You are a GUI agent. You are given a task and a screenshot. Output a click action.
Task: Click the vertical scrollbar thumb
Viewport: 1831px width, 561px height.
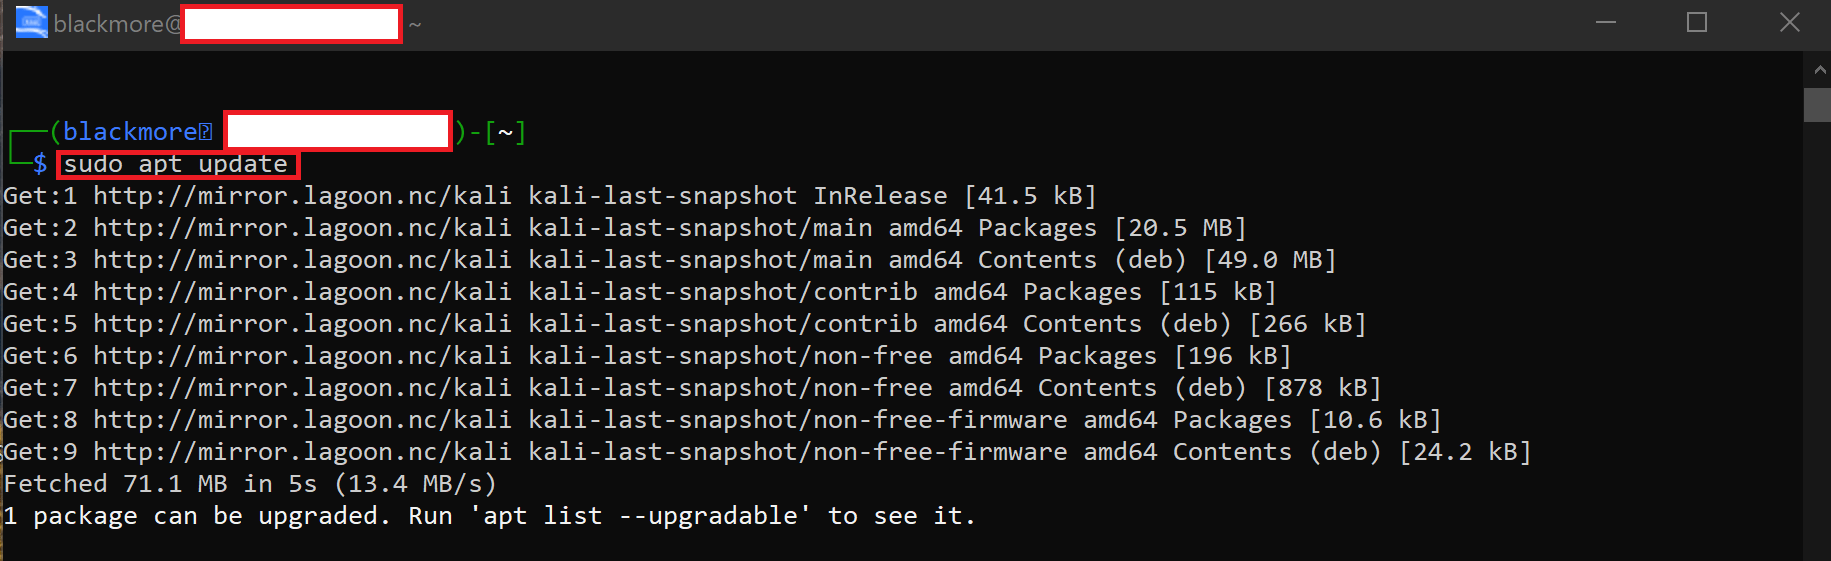click(1818, 105)
